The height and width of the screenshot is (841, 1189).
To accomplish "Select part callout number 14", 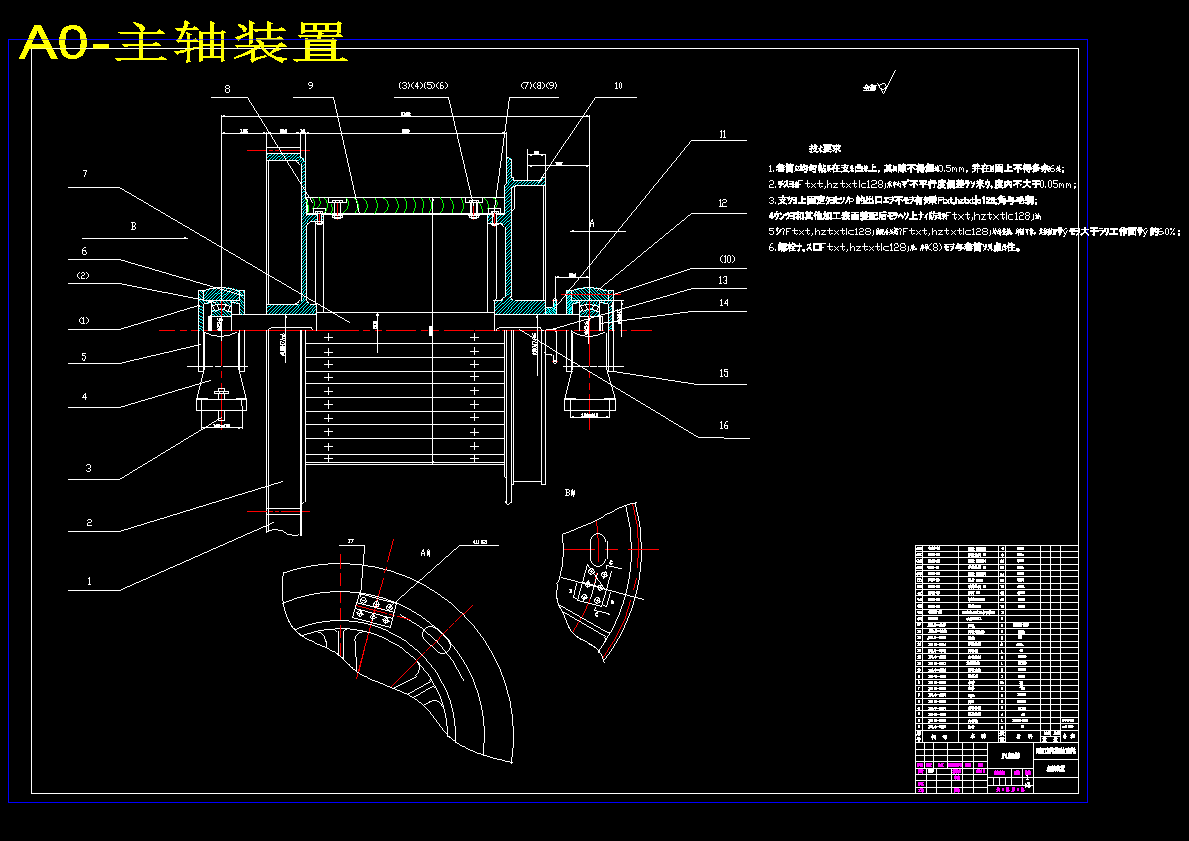I will click(x=723, y=303).
